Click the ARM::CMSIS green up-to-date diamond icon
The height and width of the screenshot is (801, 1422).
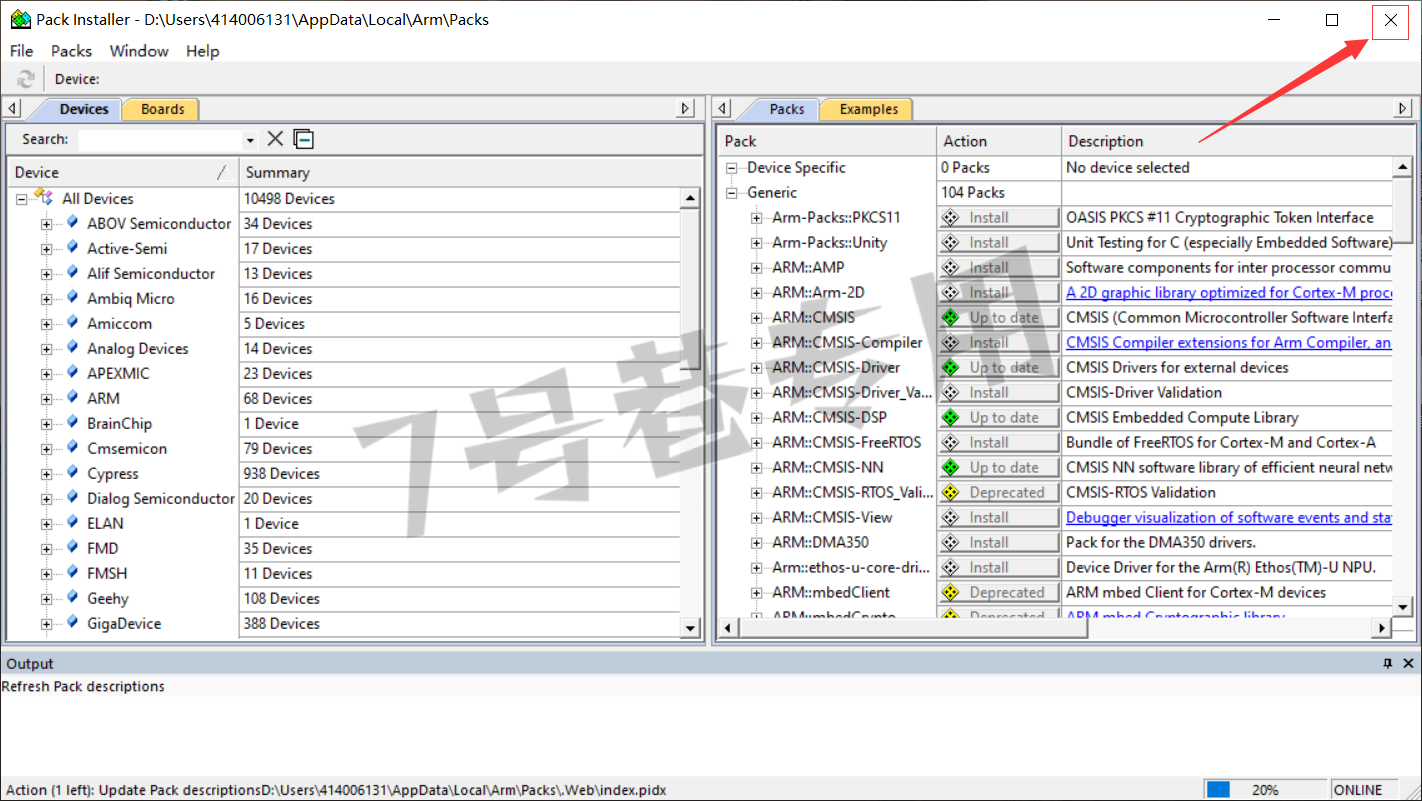click(951, 317)
